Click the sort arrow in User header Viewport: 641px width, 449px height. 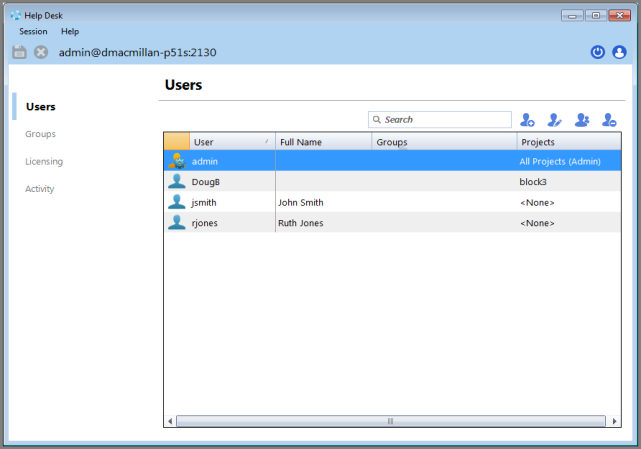click(267, 141)
